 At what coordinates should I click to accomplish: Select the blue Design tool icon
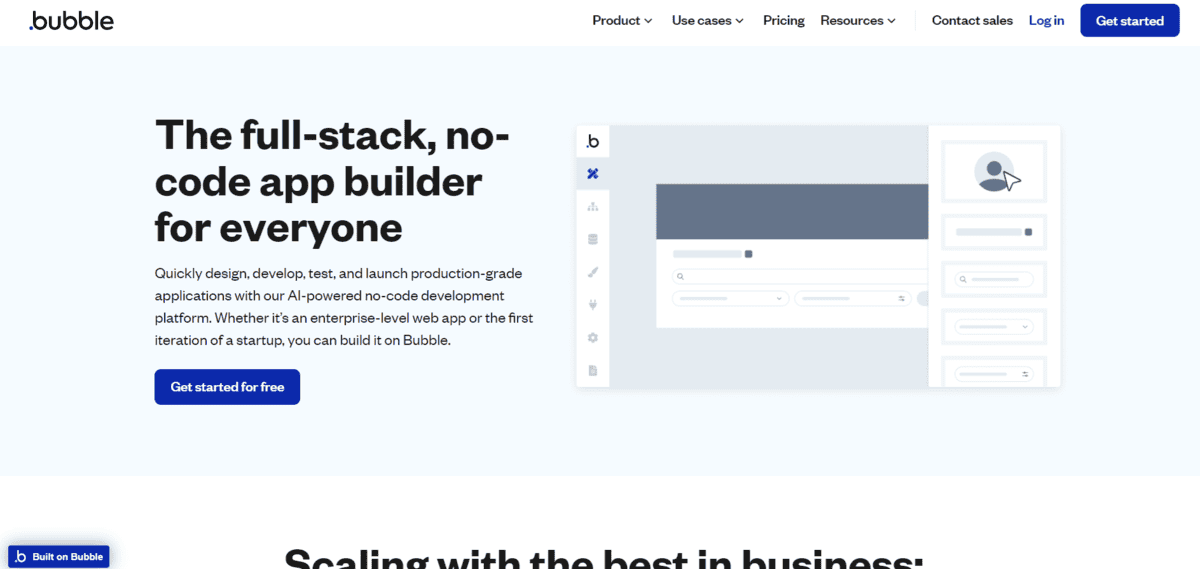pyautogui.click(x=593, y=174)
